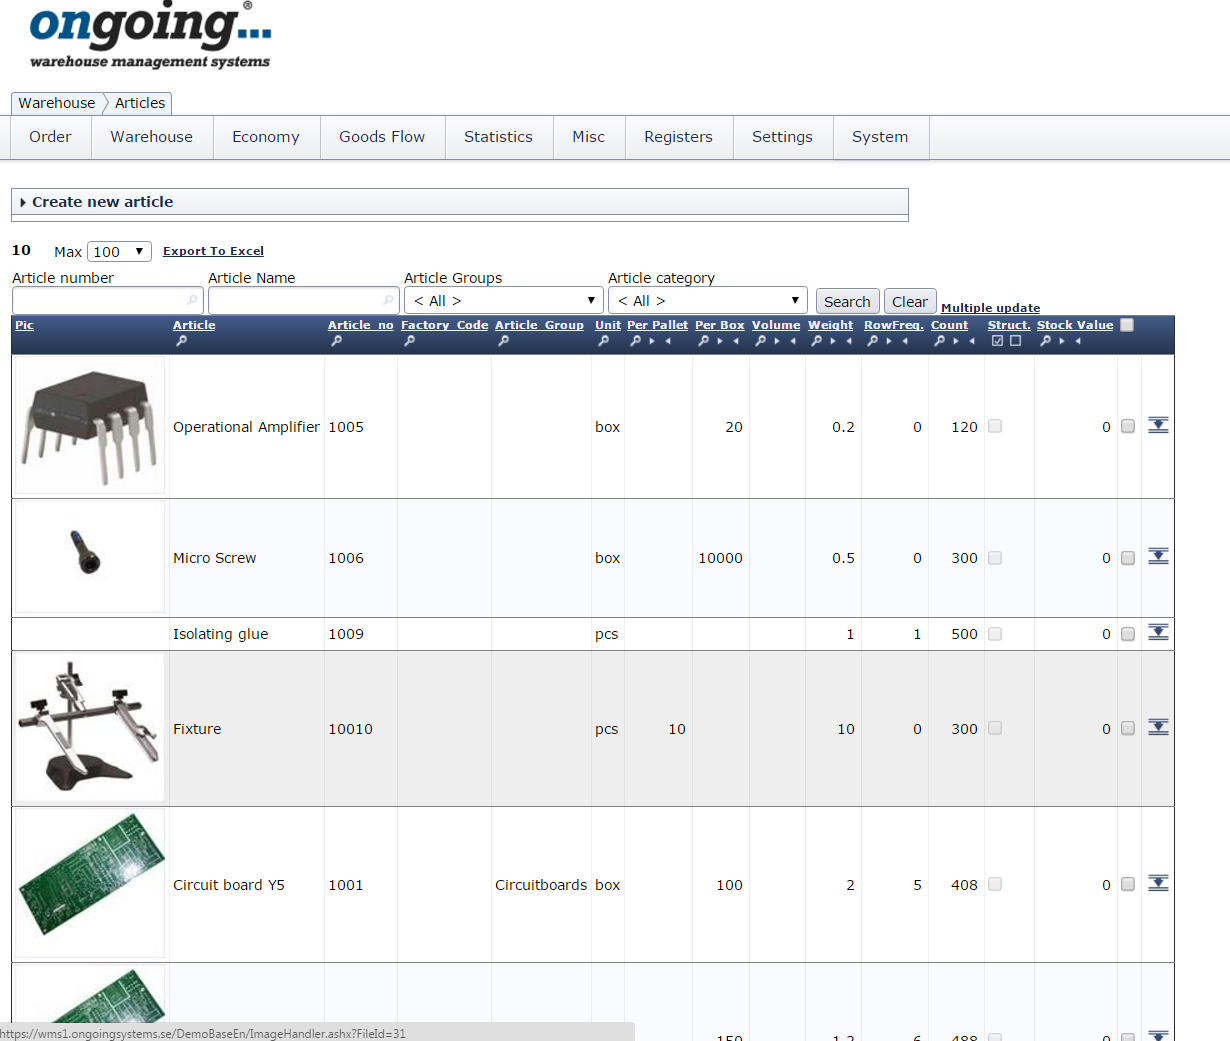This screenshot has height=1041, width=1230.
Task: Open the Statistics menu
Action: tap(498, 137)
